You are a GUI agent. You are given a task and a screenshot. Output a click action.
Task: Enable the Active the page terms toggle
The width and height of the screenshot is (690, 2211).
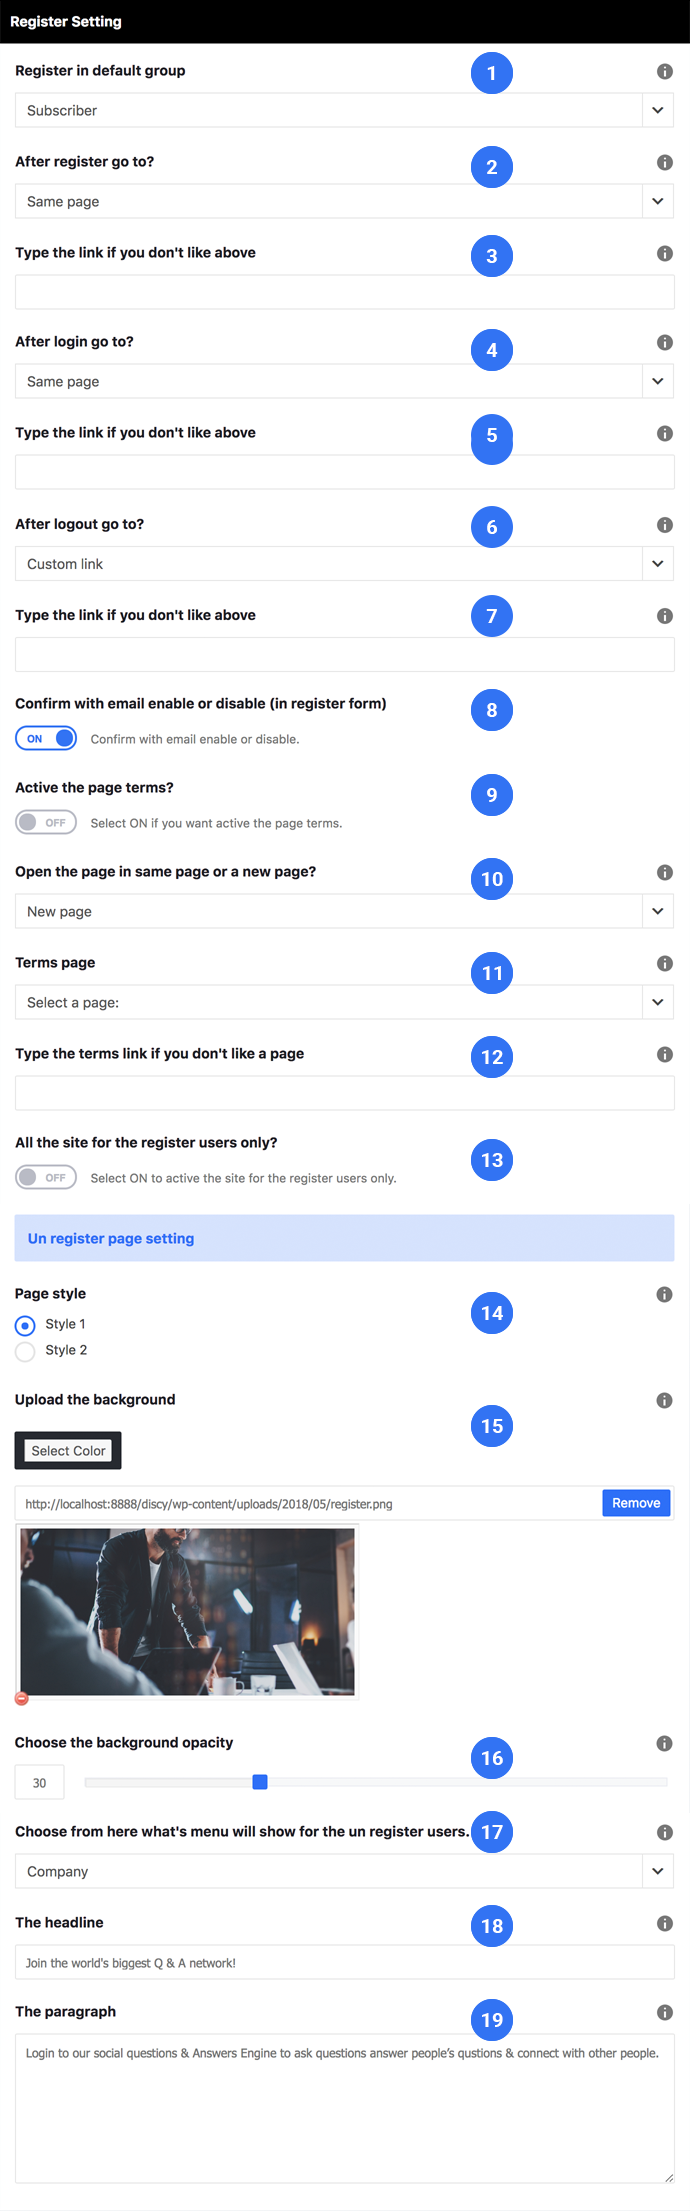click(x=46, y=823)
